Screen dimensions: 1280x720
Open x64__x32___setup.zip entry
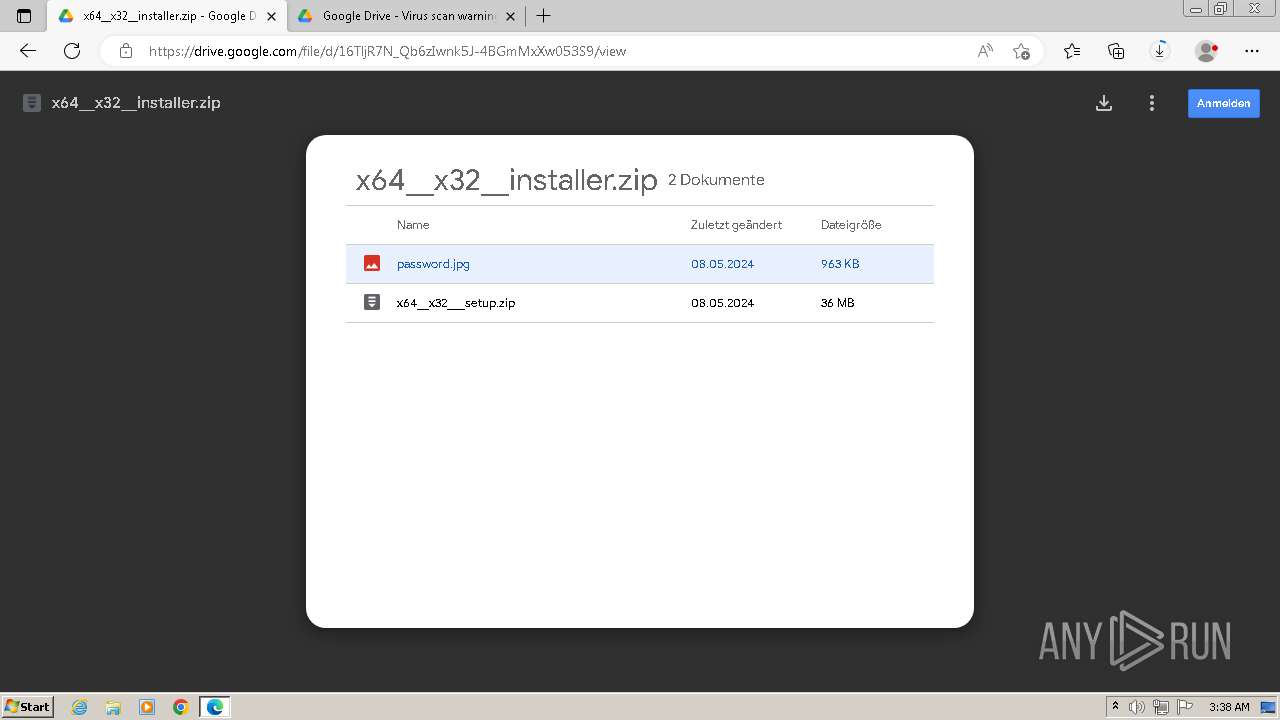click(x=640, y=303)
